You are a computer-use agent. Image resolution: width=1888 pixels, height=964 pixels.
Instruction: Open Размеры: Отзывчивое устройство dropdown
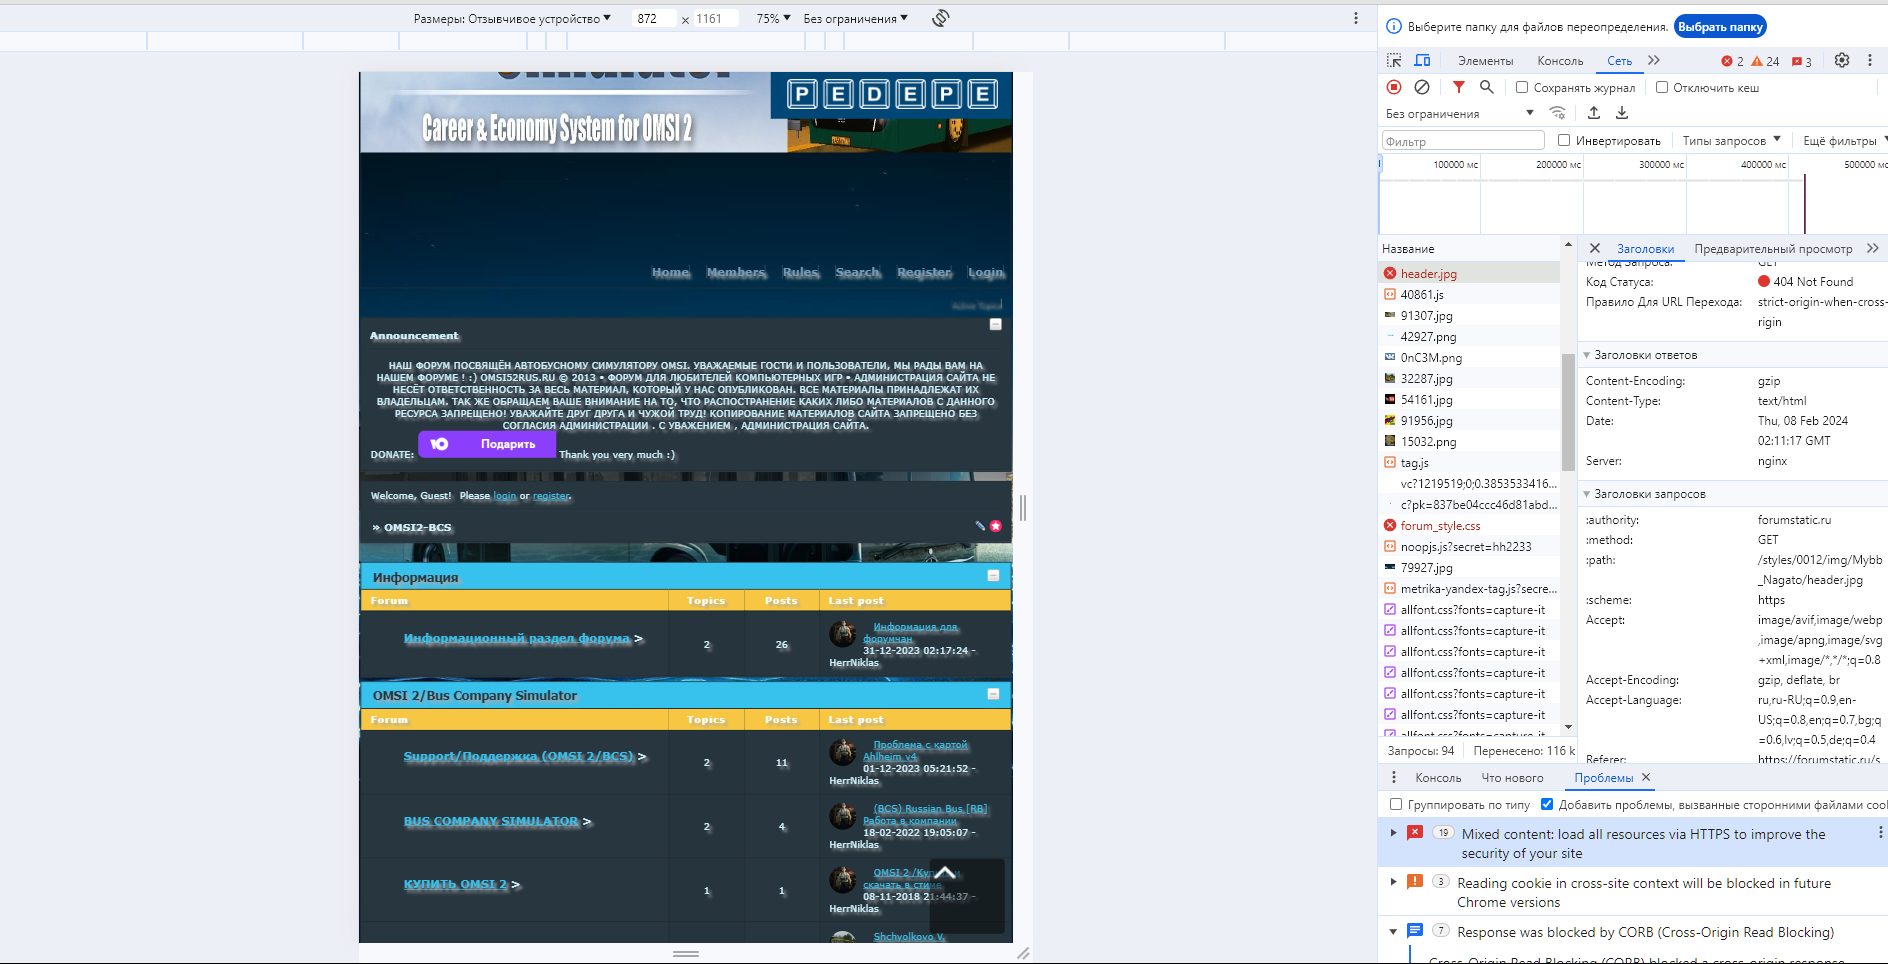(x=512, y=18)
